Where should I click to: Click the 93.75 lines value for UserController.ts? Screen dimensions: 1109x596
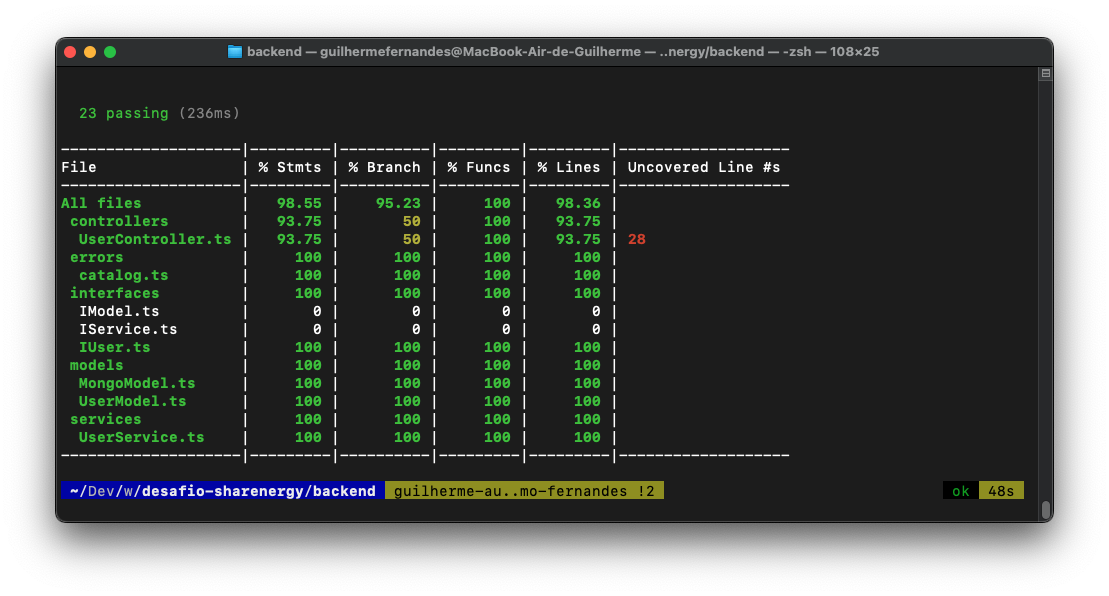pyautogui.click(x=578, y=239)
